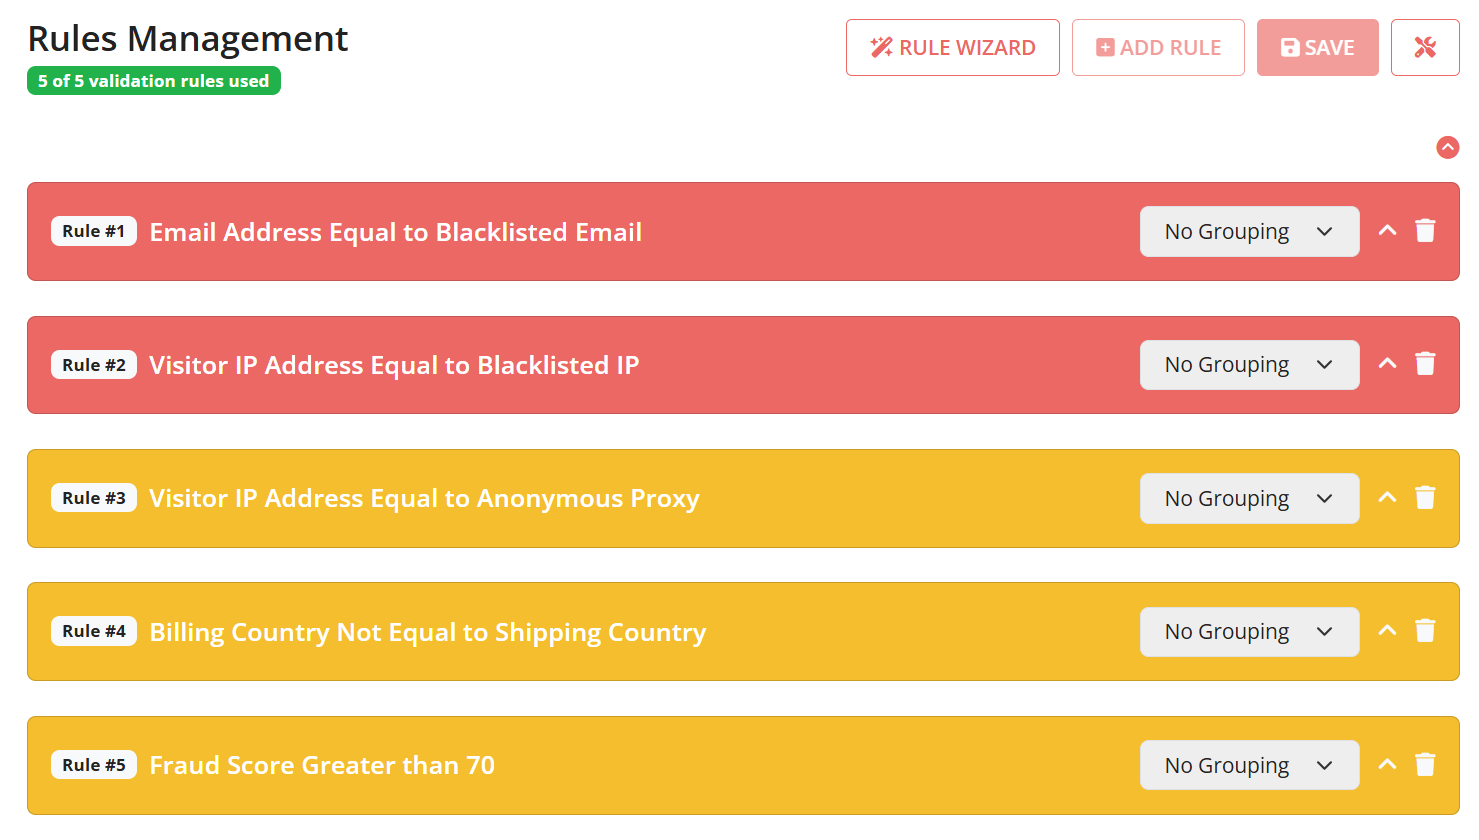Collapse Rule #1 with its chevron
This screenshot has width=1479, height=840.
coord(1387,231)
